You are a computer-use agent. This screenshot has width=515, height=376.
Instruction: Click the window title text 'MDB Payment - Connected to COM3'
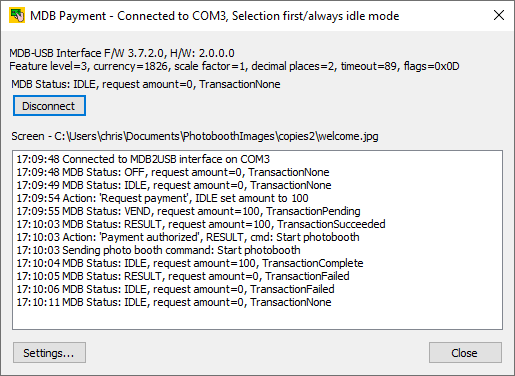(128, 16)
